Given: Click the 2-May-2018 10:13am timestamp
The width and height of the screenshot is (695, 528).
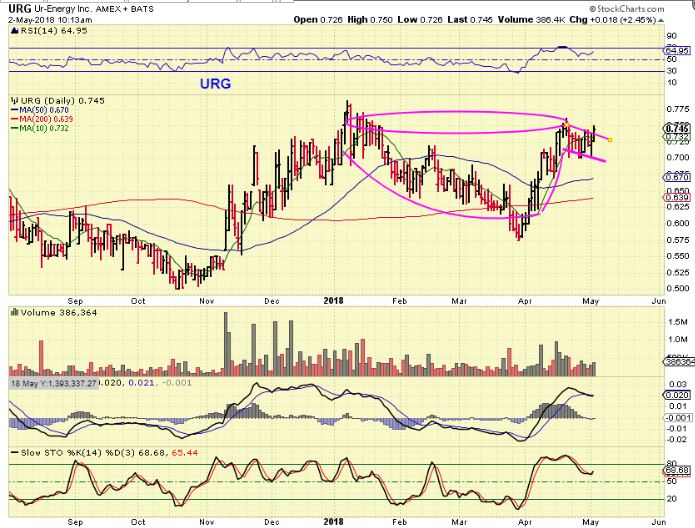Looking at the screenshot, I should 51,20.
